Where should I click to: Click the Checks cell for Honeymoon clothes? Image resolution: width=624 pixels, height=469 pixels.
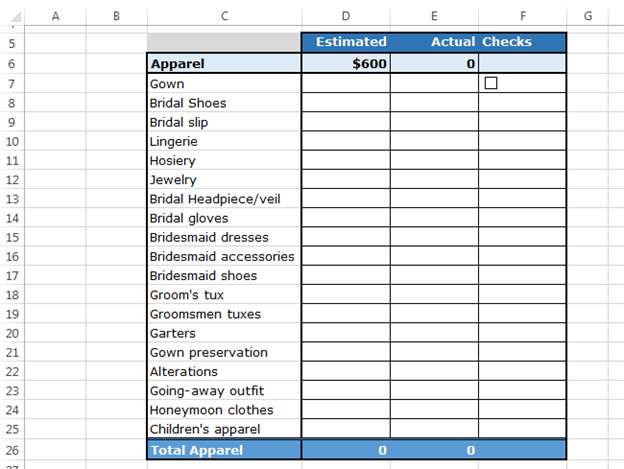click(523, 409)
